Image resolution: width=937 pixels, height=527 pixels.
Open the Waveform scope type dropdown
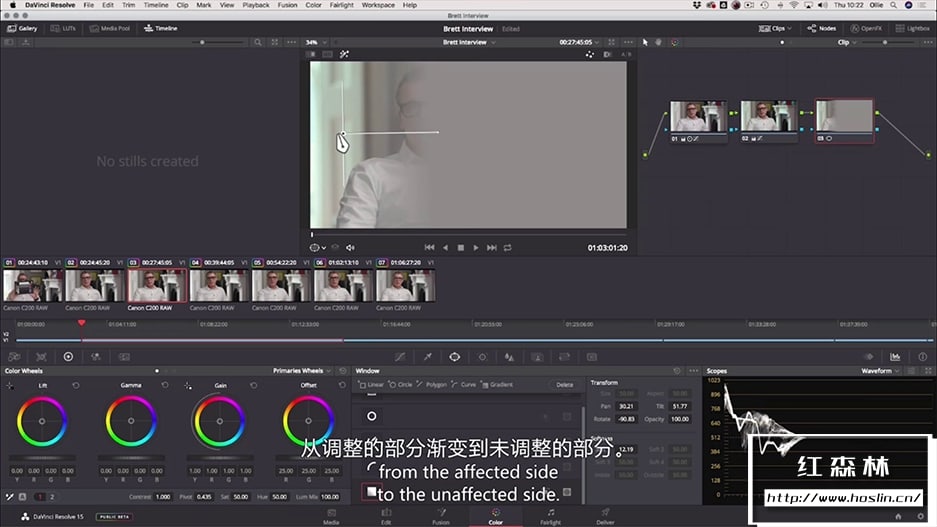coord(880,371)
